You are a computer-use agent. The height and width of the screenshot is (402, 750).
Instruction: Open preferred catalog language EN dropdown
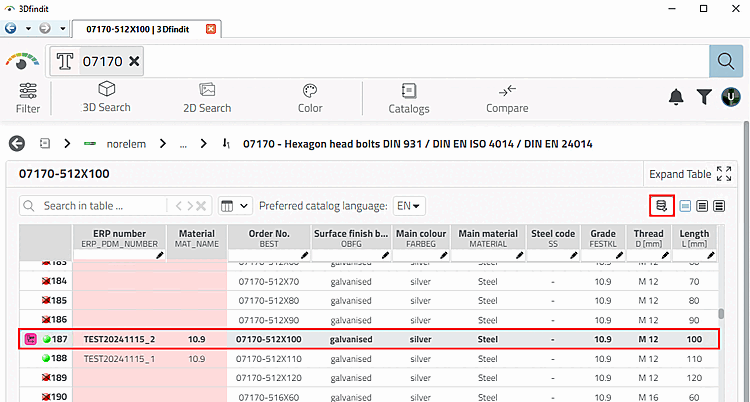click(x=409, y=206)
